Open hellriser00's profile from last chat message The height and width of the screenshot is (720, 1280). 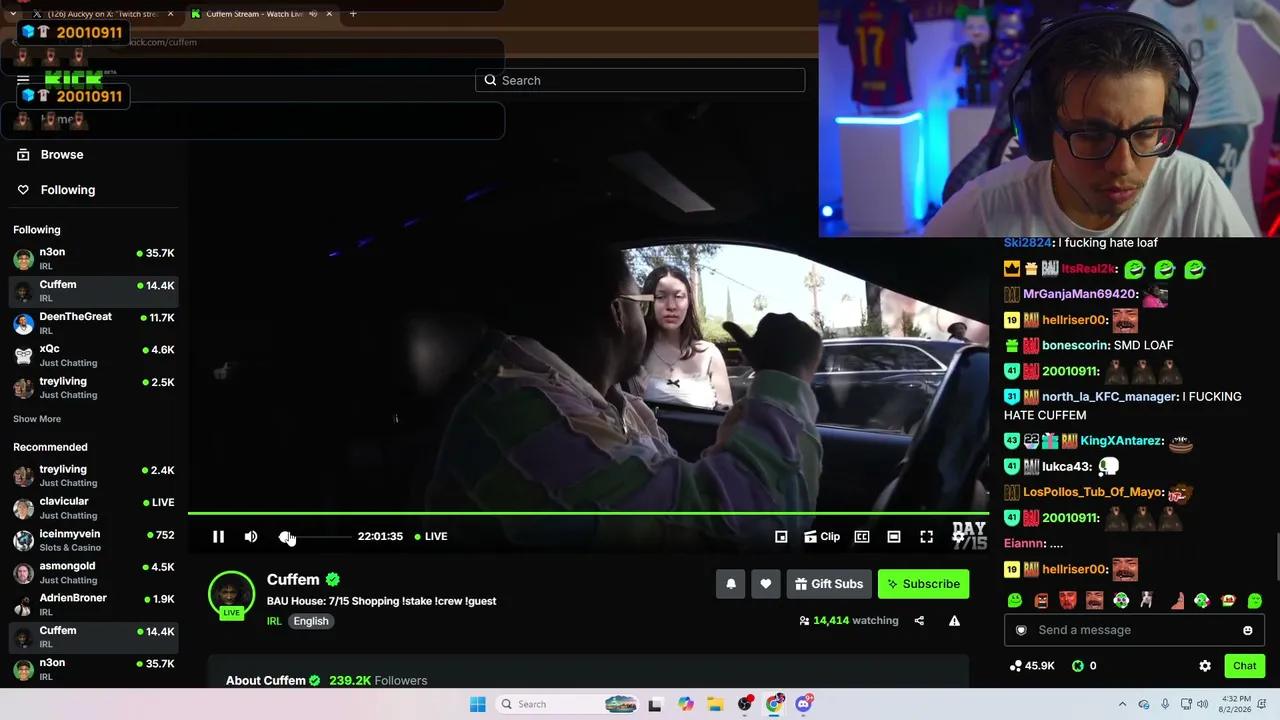pos(1075,569)
